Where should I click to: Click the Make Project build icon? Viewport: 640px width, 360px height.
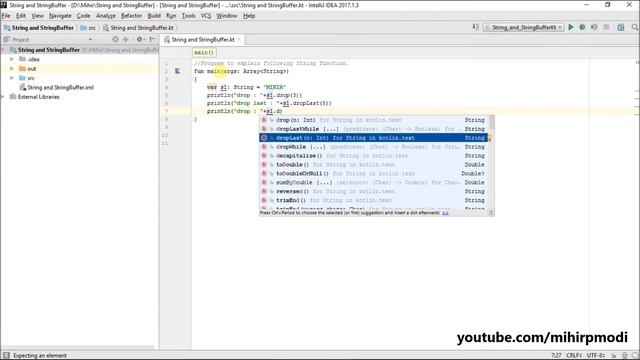(x=476, y=27)
